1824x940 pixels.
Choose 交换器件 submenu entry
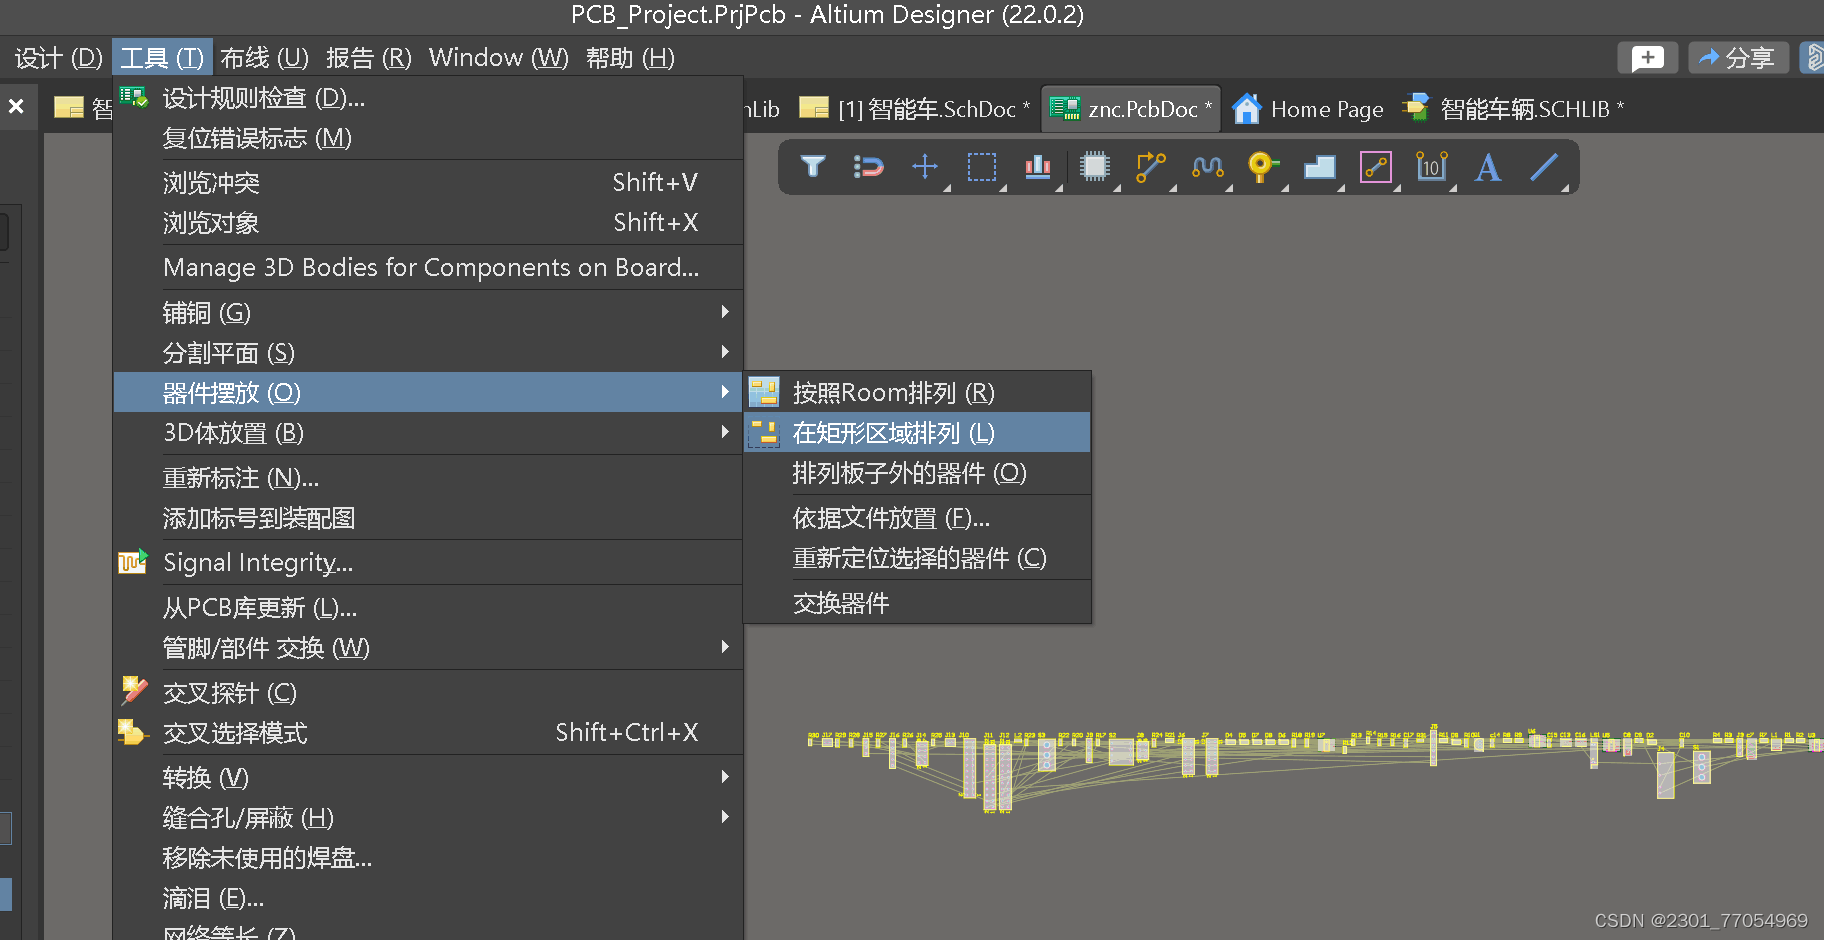(x=917, y=603)
